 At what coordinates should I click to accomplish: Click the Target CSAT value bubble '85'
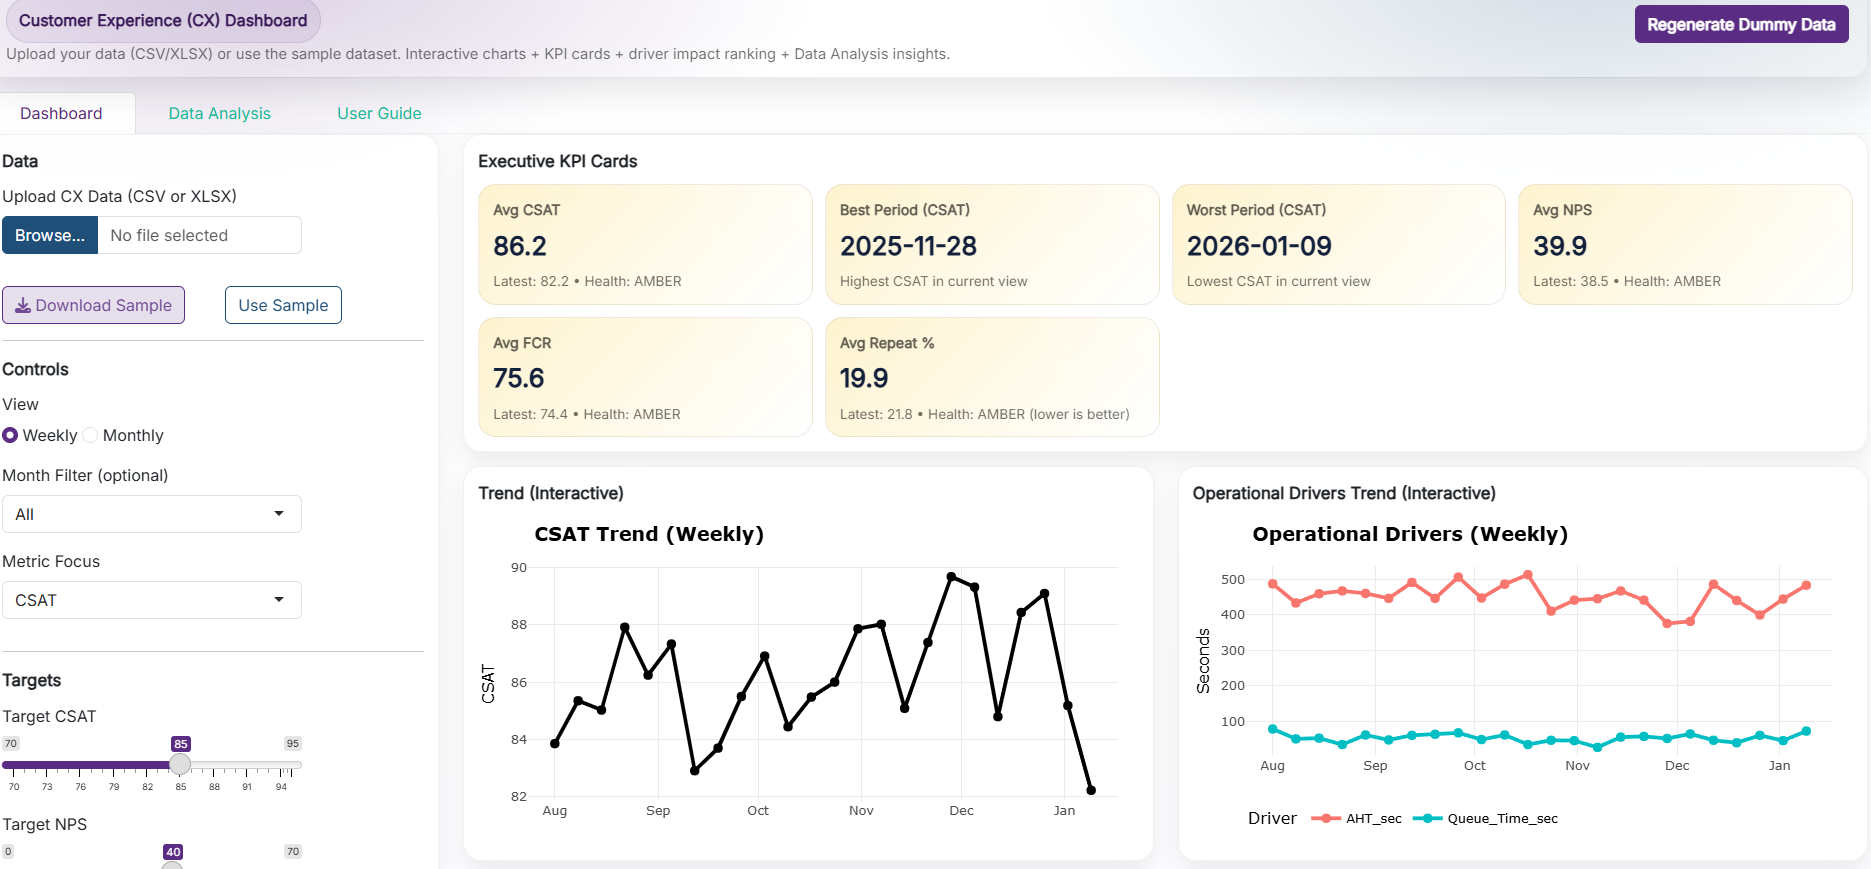coord(181,743)
